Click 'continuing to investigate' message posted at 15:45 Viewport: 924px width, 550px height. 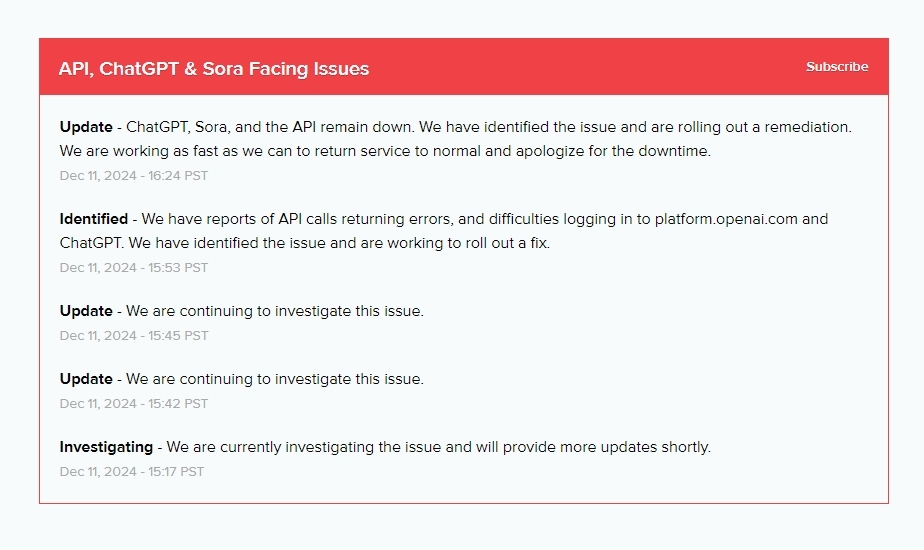coord(275,311)
